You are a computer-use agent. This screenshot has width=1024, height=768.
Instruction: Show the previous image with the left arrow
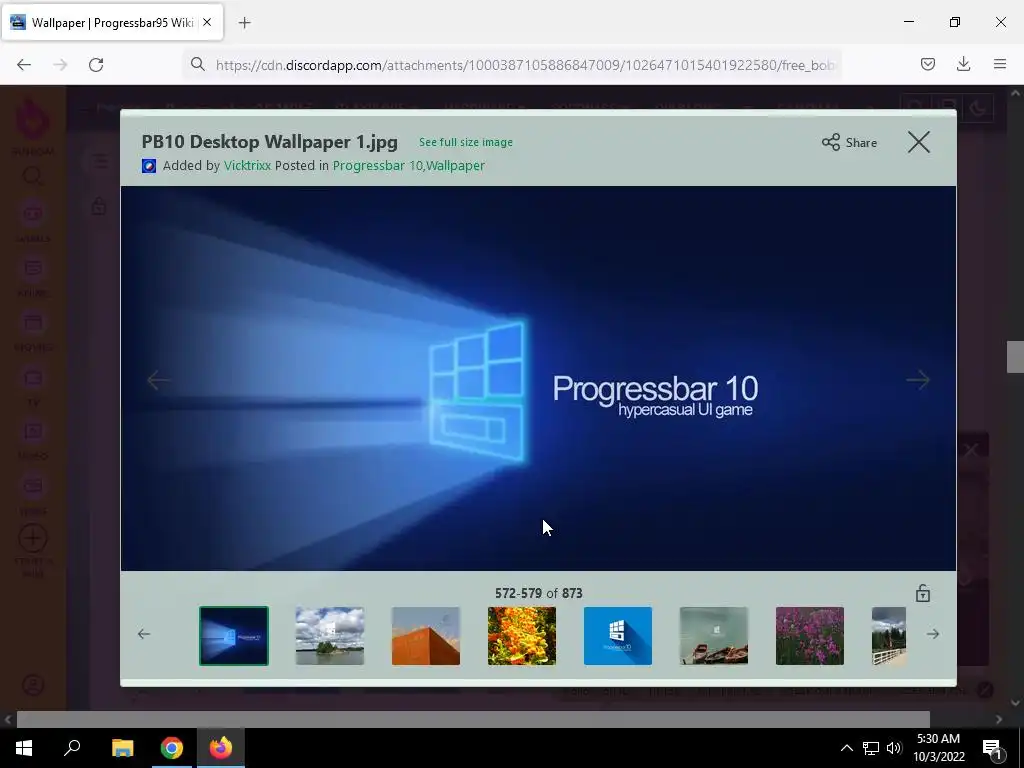158,379
